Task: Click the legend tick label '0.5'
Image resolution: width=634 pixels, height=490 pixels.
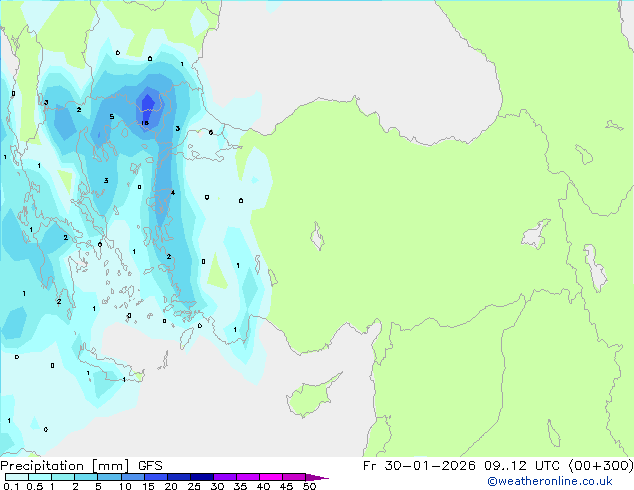Action: click(34, 486)
